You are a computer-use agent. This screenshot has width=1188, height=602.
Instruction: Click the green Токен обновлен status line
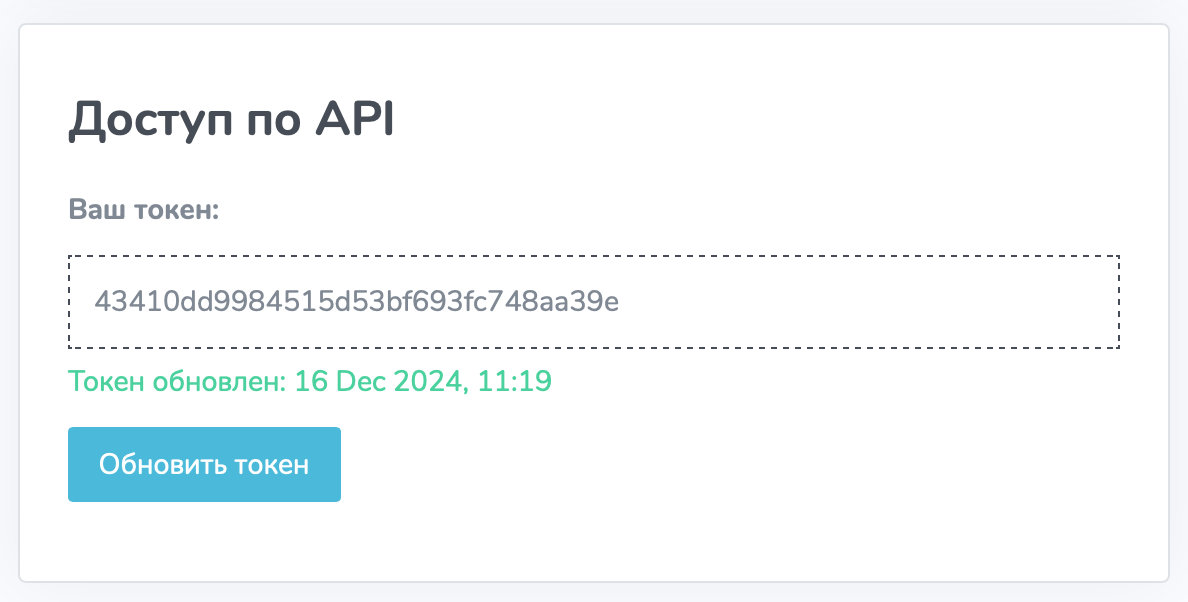coord(310,380)
